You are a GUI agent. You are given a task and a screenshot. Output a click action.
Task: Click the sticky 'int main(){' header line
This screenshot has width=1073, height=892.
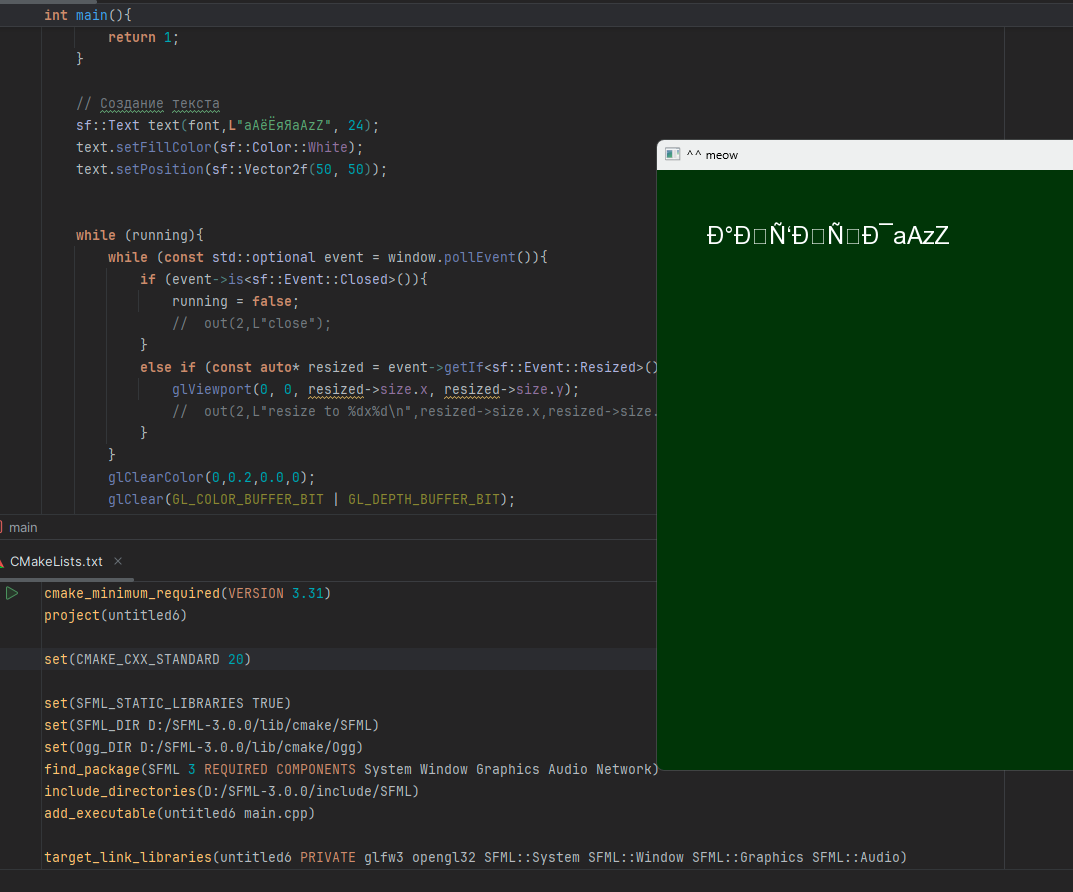click(x=88, y=15)
